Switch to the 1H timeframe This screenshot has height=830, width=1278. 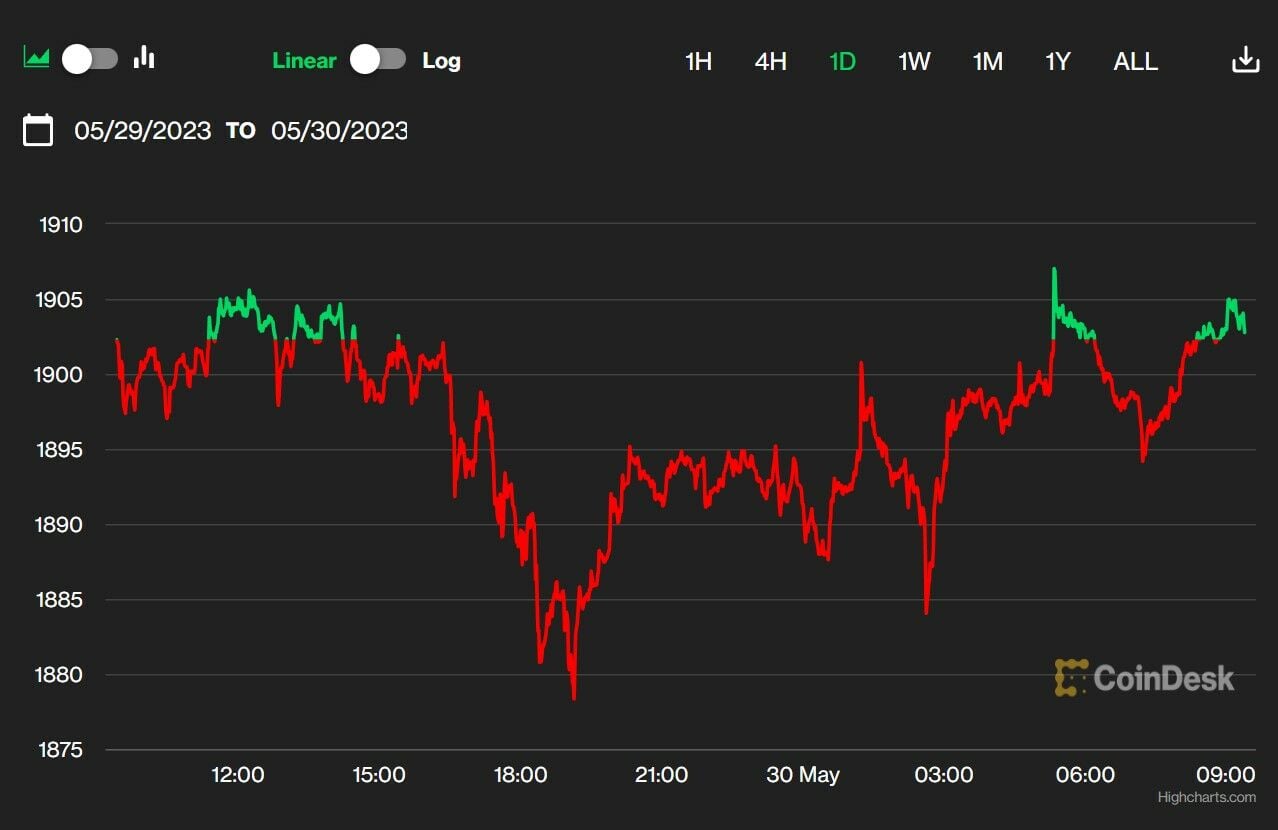698,61
